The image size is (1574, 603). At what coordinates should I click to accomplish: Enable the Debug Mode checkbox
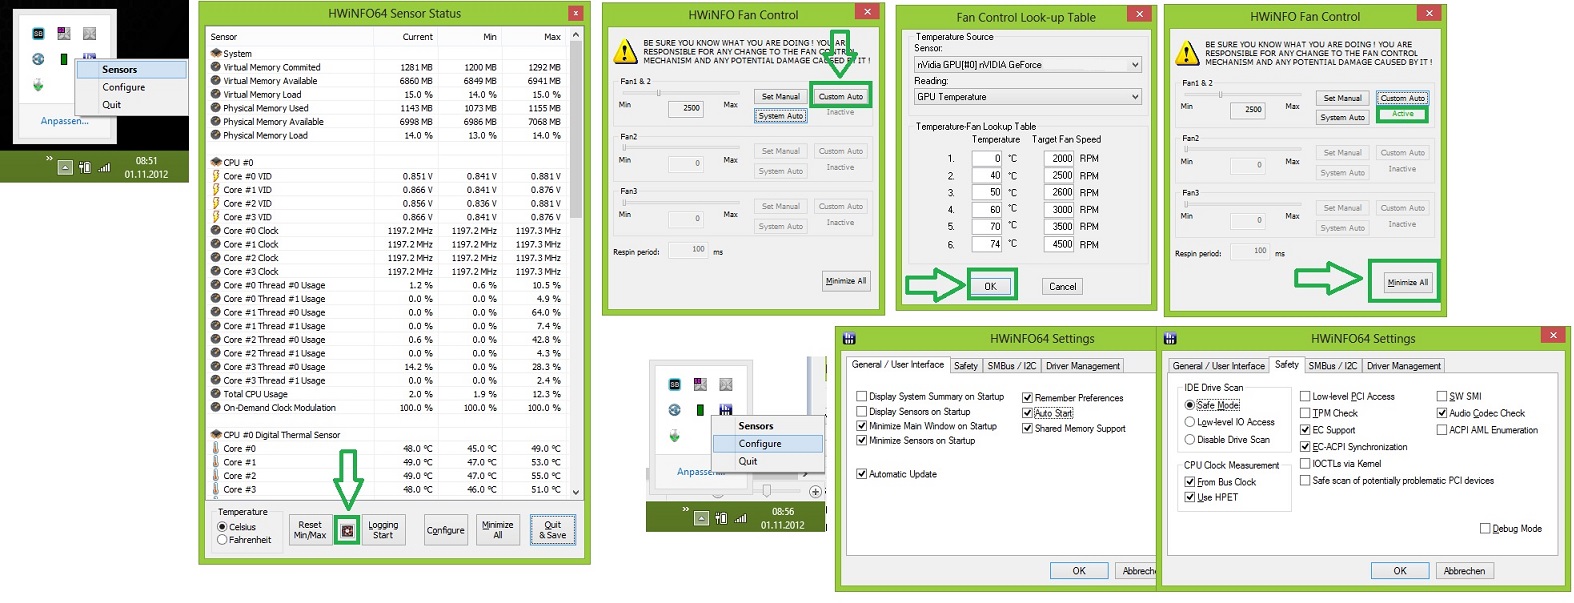coord(1485,529)
